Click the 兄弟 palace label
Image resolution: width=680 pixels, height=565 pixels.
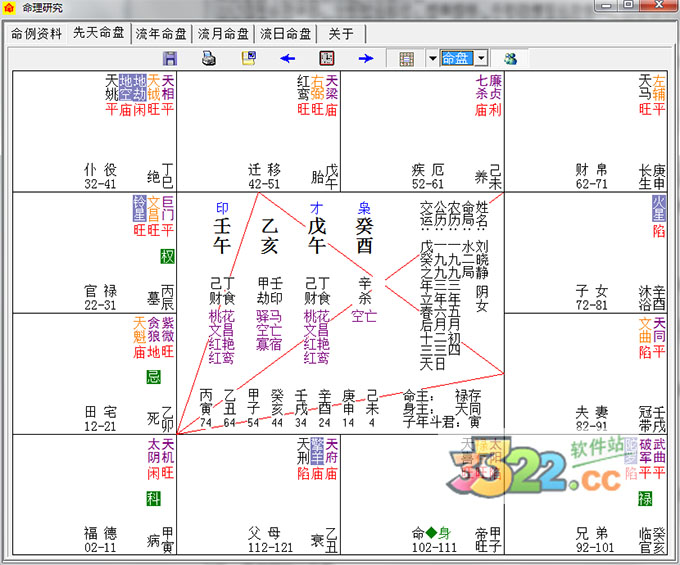[x=592, y=533]
